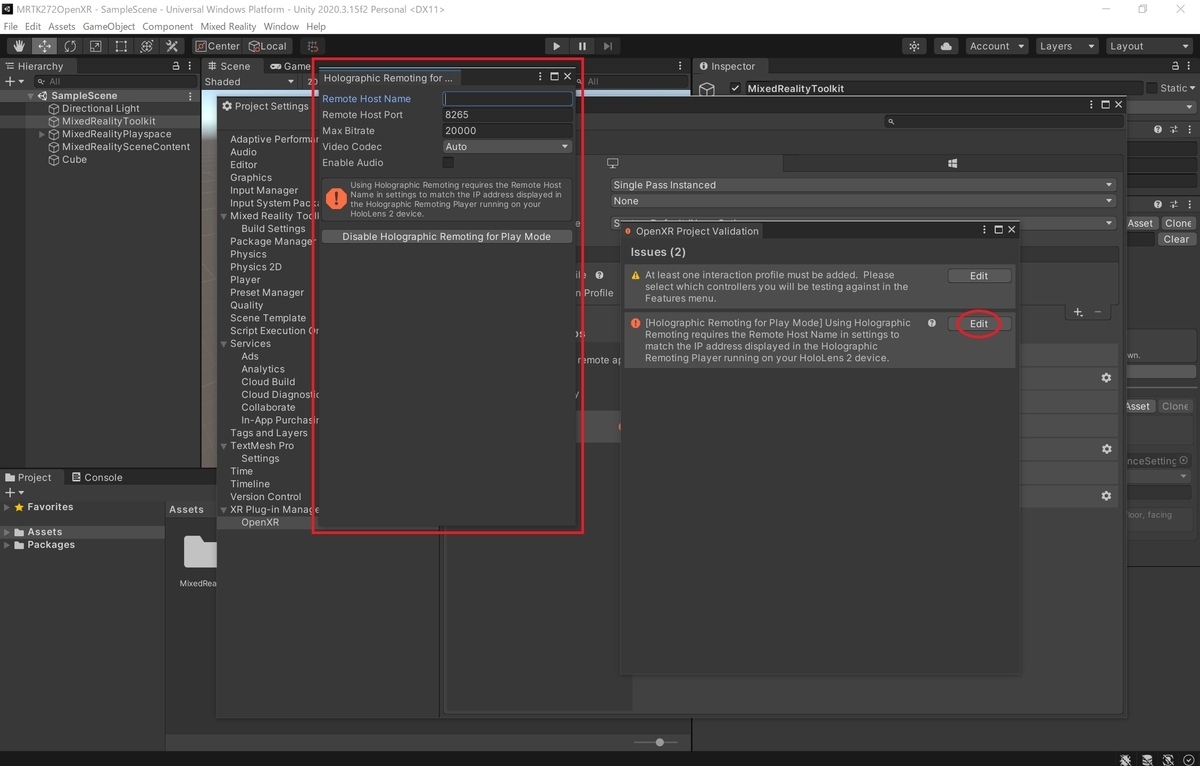1200x766 pixels.
Task: Select Player in Project Settings list
Action: coord(245,280)
